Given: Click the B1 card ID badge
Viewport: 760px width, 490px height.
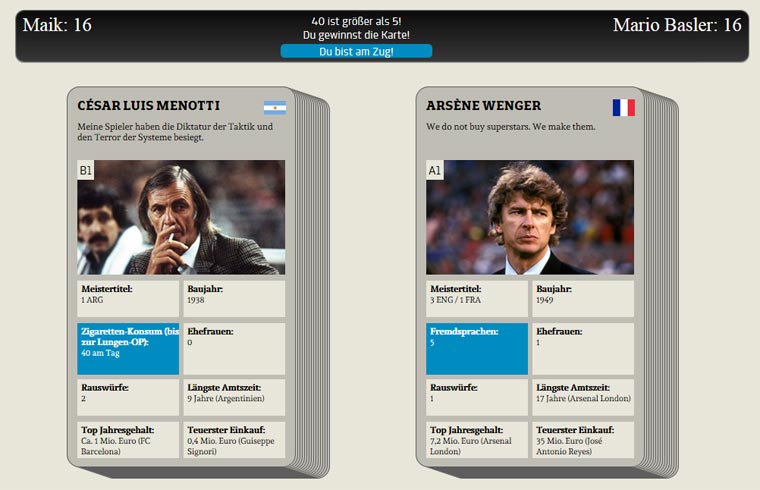Looking at the screenshot, I should tap(86, 171).
